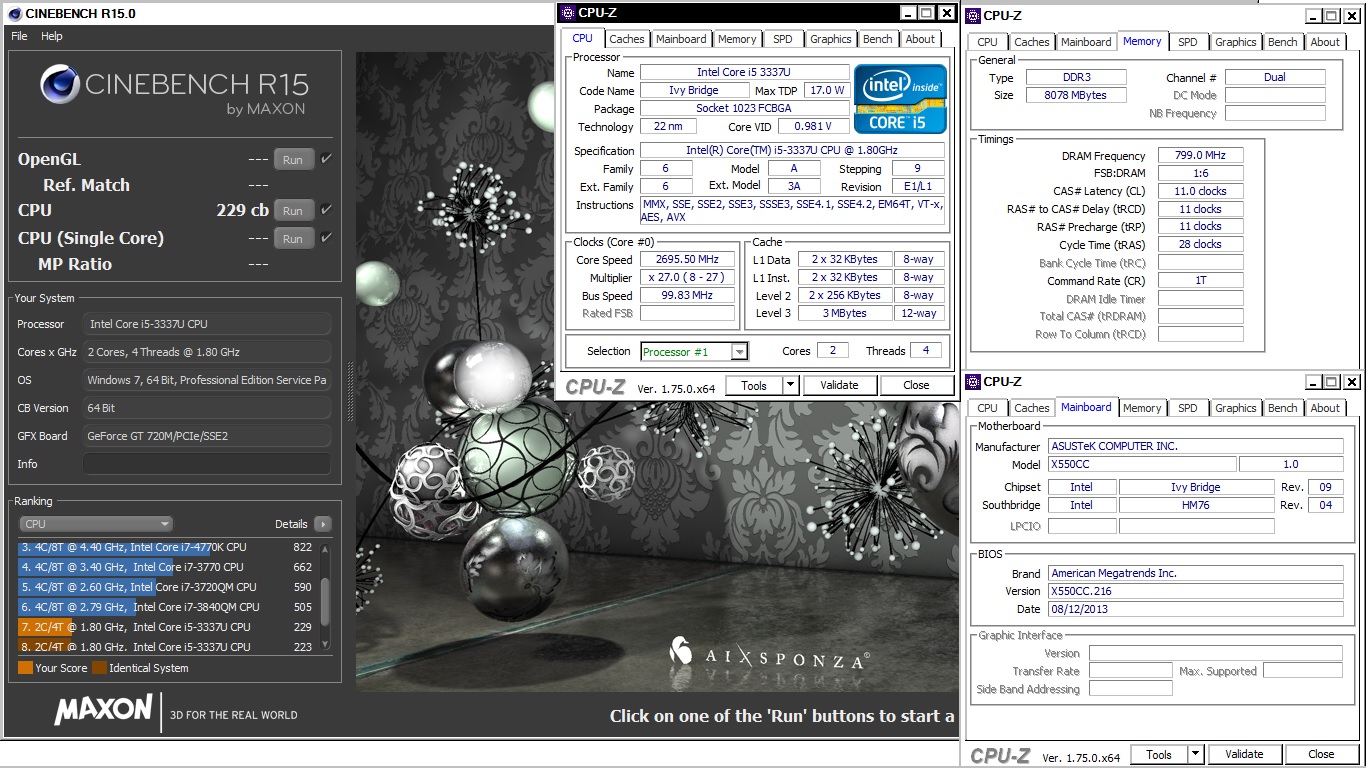Select ranking row Intel Core i7-3840QM
Image resolution: width=1366 pixels, height=768 pixels.
coord(166,607)
